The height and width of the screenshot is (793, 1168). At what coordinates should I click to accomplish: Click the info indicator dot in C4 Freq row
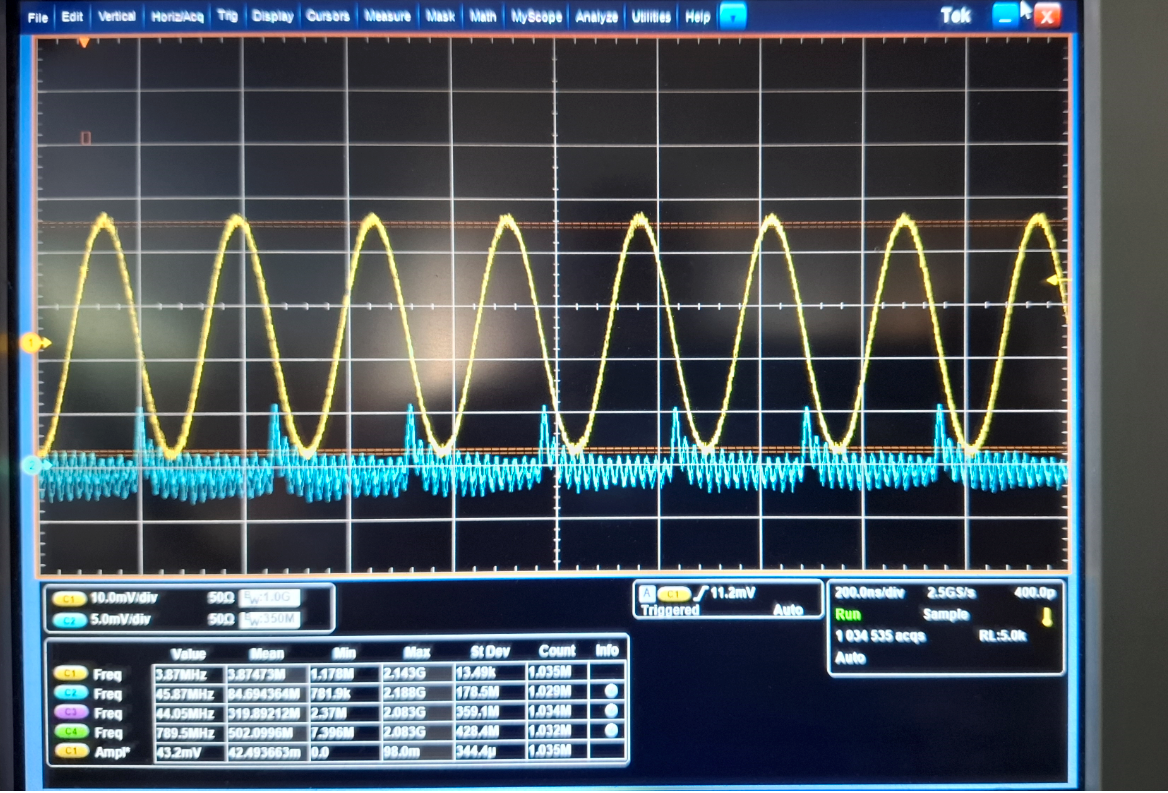(611, 730)
